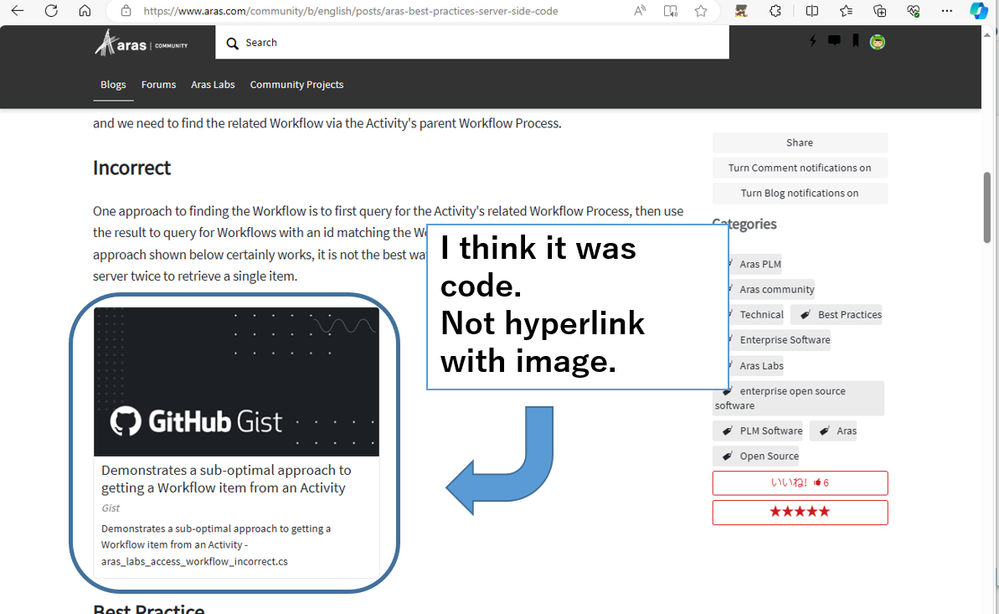
Task: Open the user avatar menu
Action: point(877,42)
